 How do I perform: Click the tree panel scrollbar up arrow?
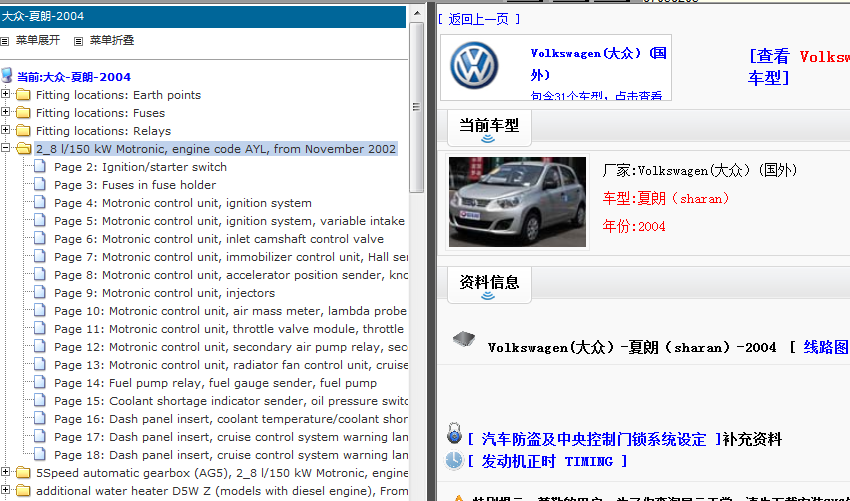tap(416, 13)
